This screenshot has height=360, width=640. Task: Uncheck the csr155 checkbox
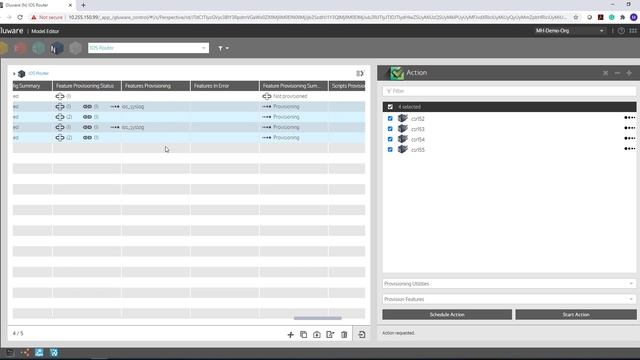390,150
